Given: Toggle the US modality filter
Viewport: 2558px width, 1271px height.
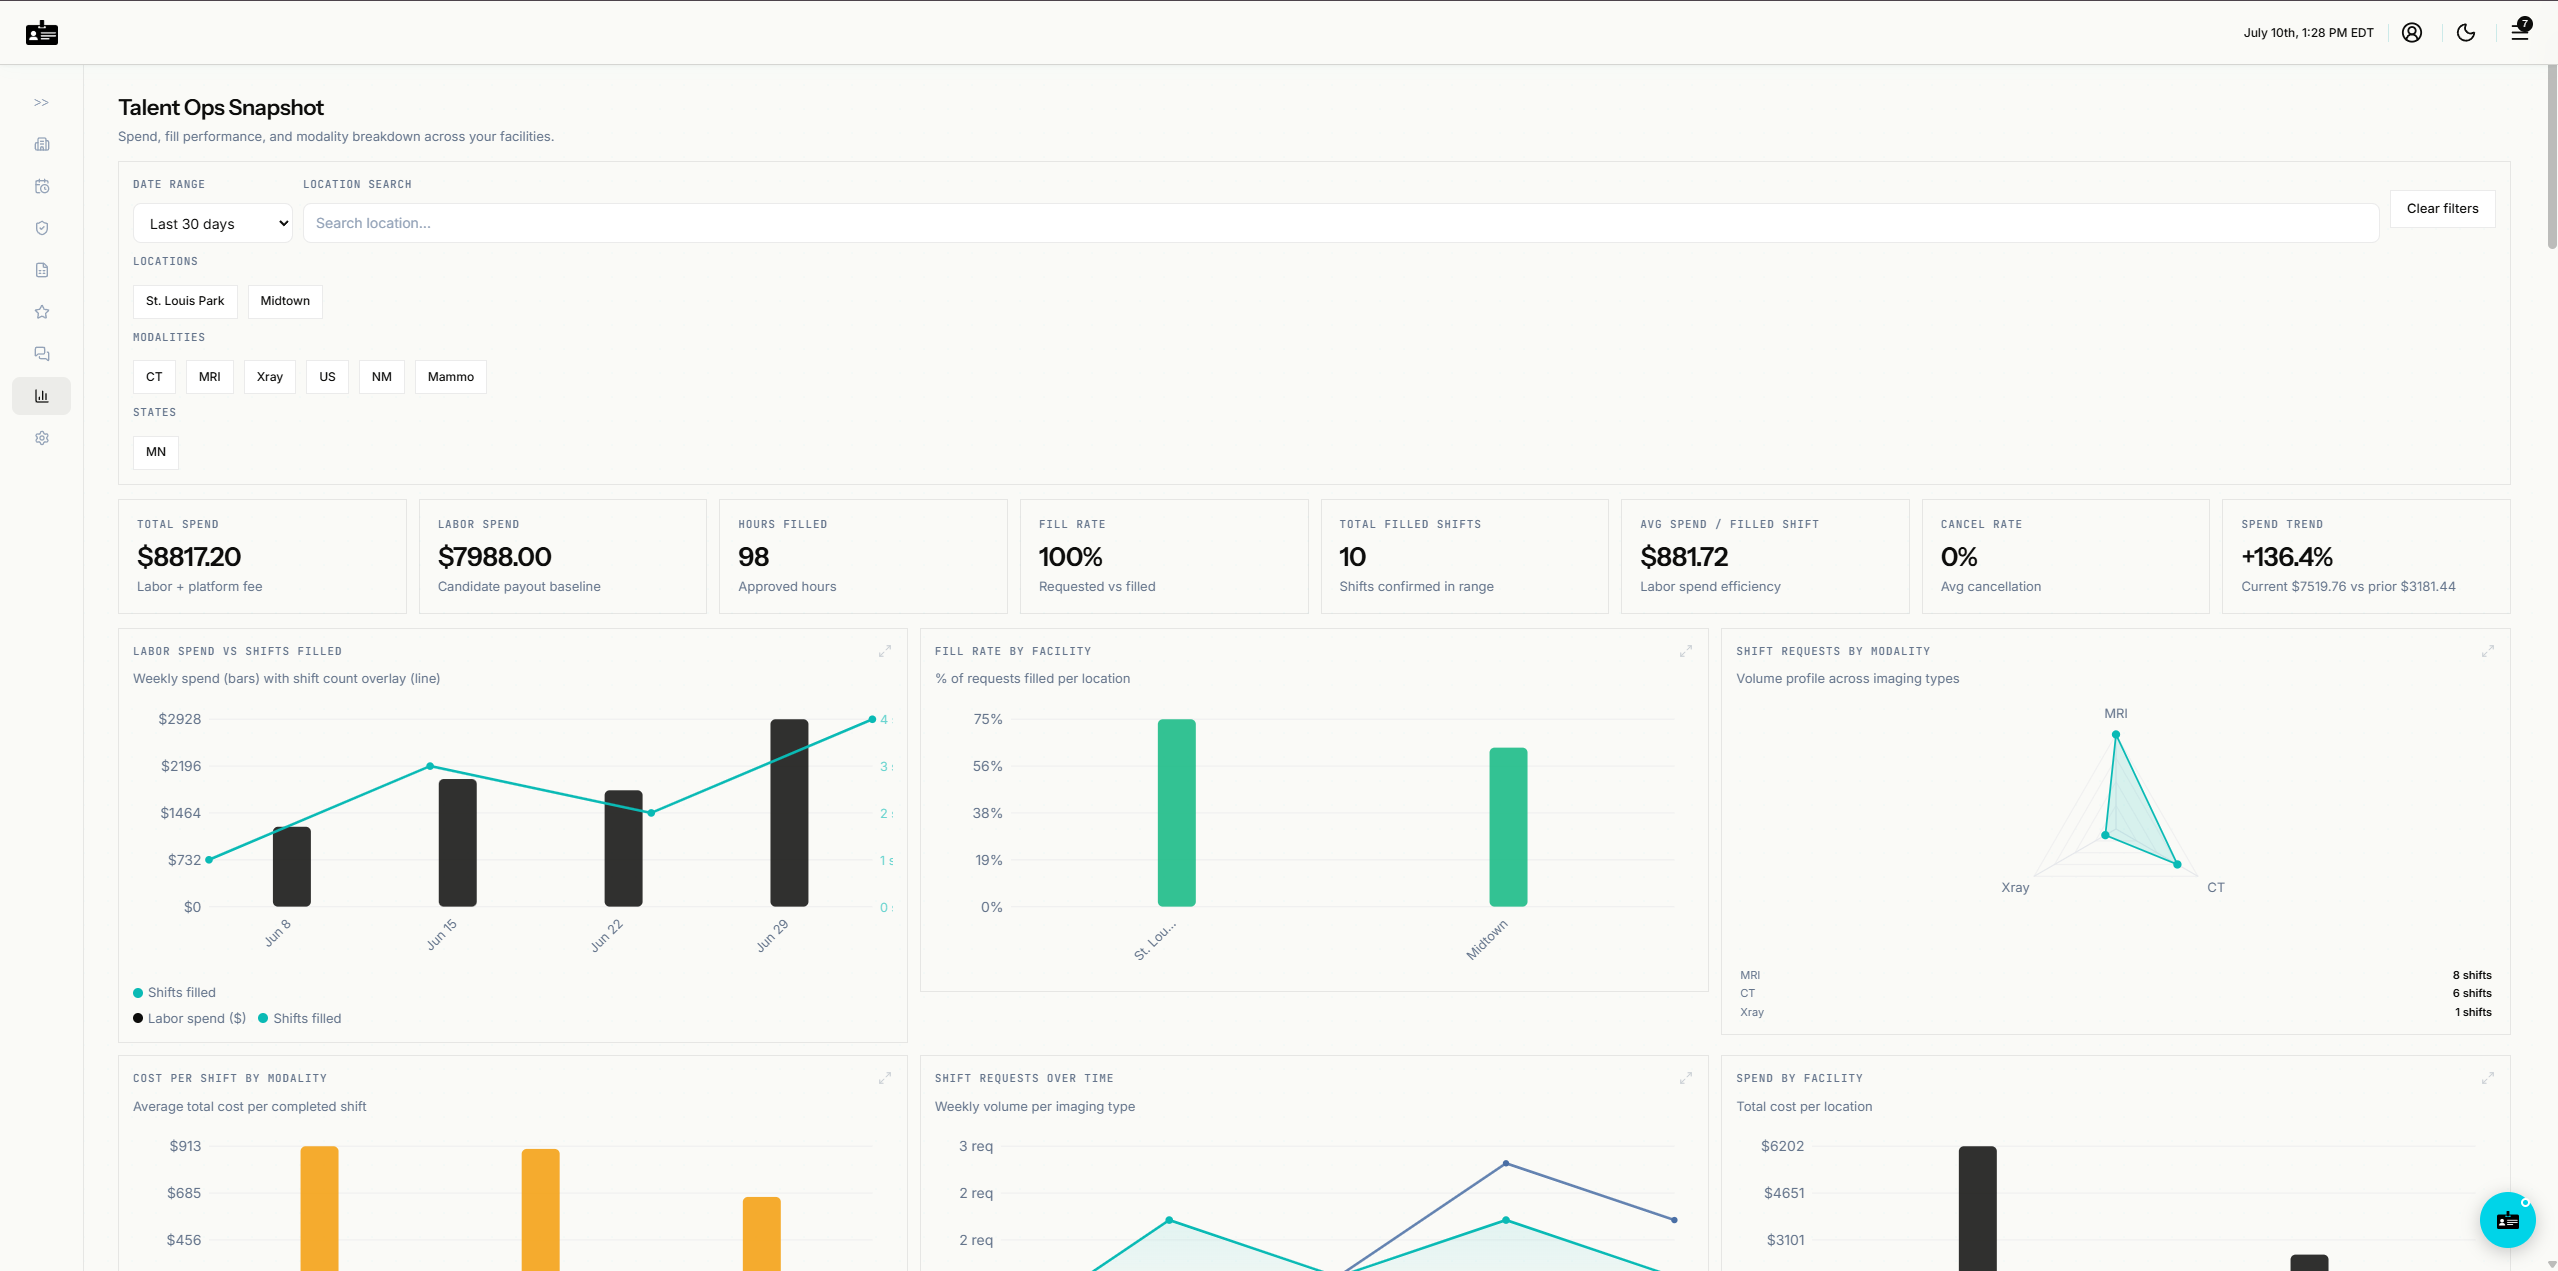Looking at the screenshot, I should [327, 377].
